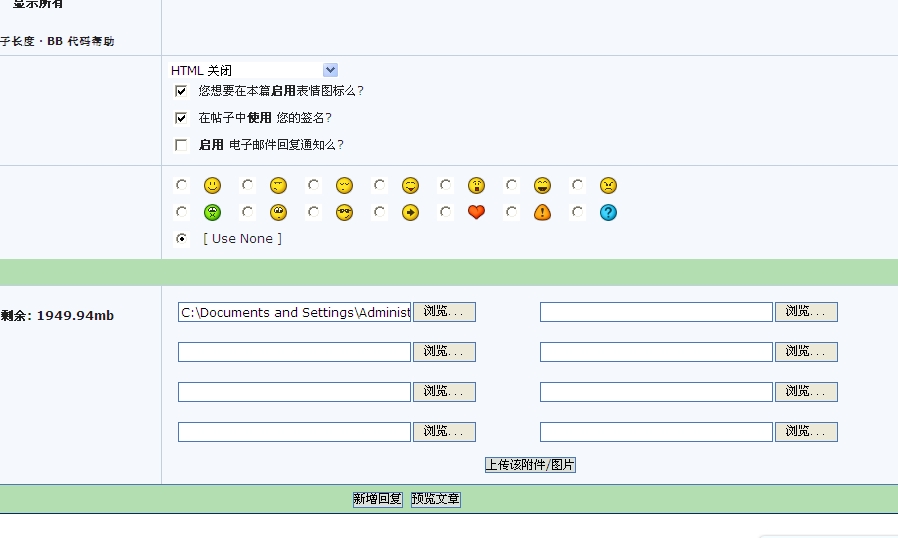Click the surprised open-mouth emoticon
This screenshot has height=538, width=898.
coord(476,185)
